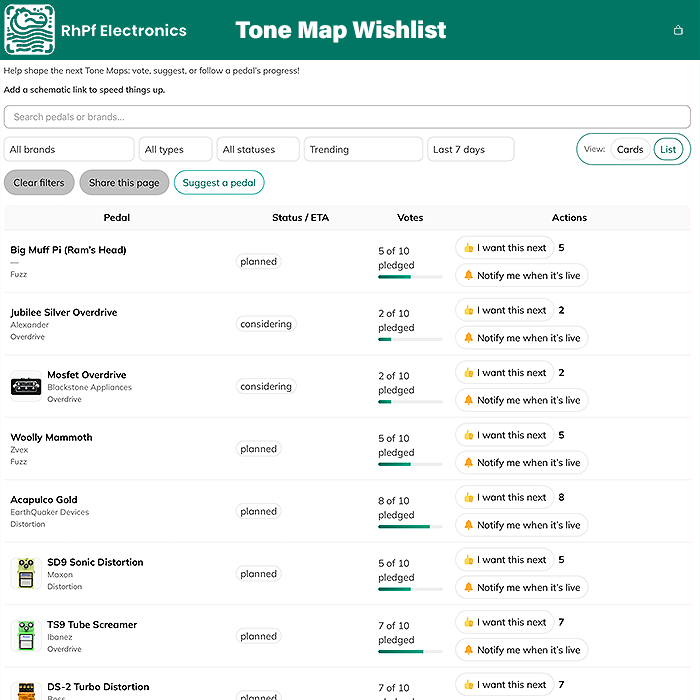Click the Acapulco Gold votes progress bar

(410, 526)
